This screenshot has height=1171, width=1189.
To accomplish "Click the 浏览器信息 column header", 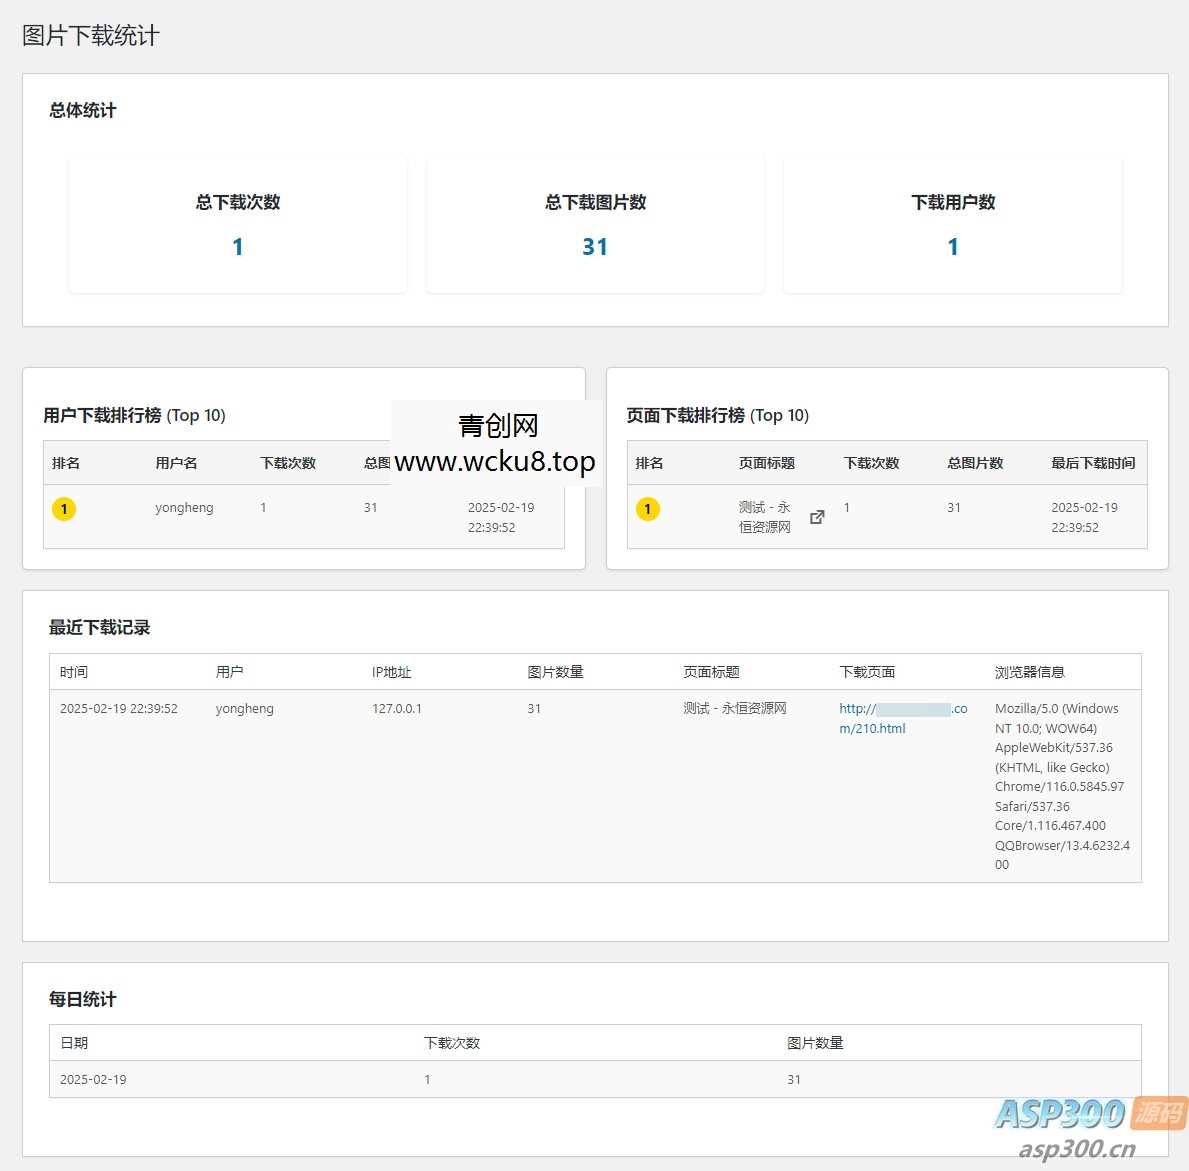I will tap(1029, 672).
